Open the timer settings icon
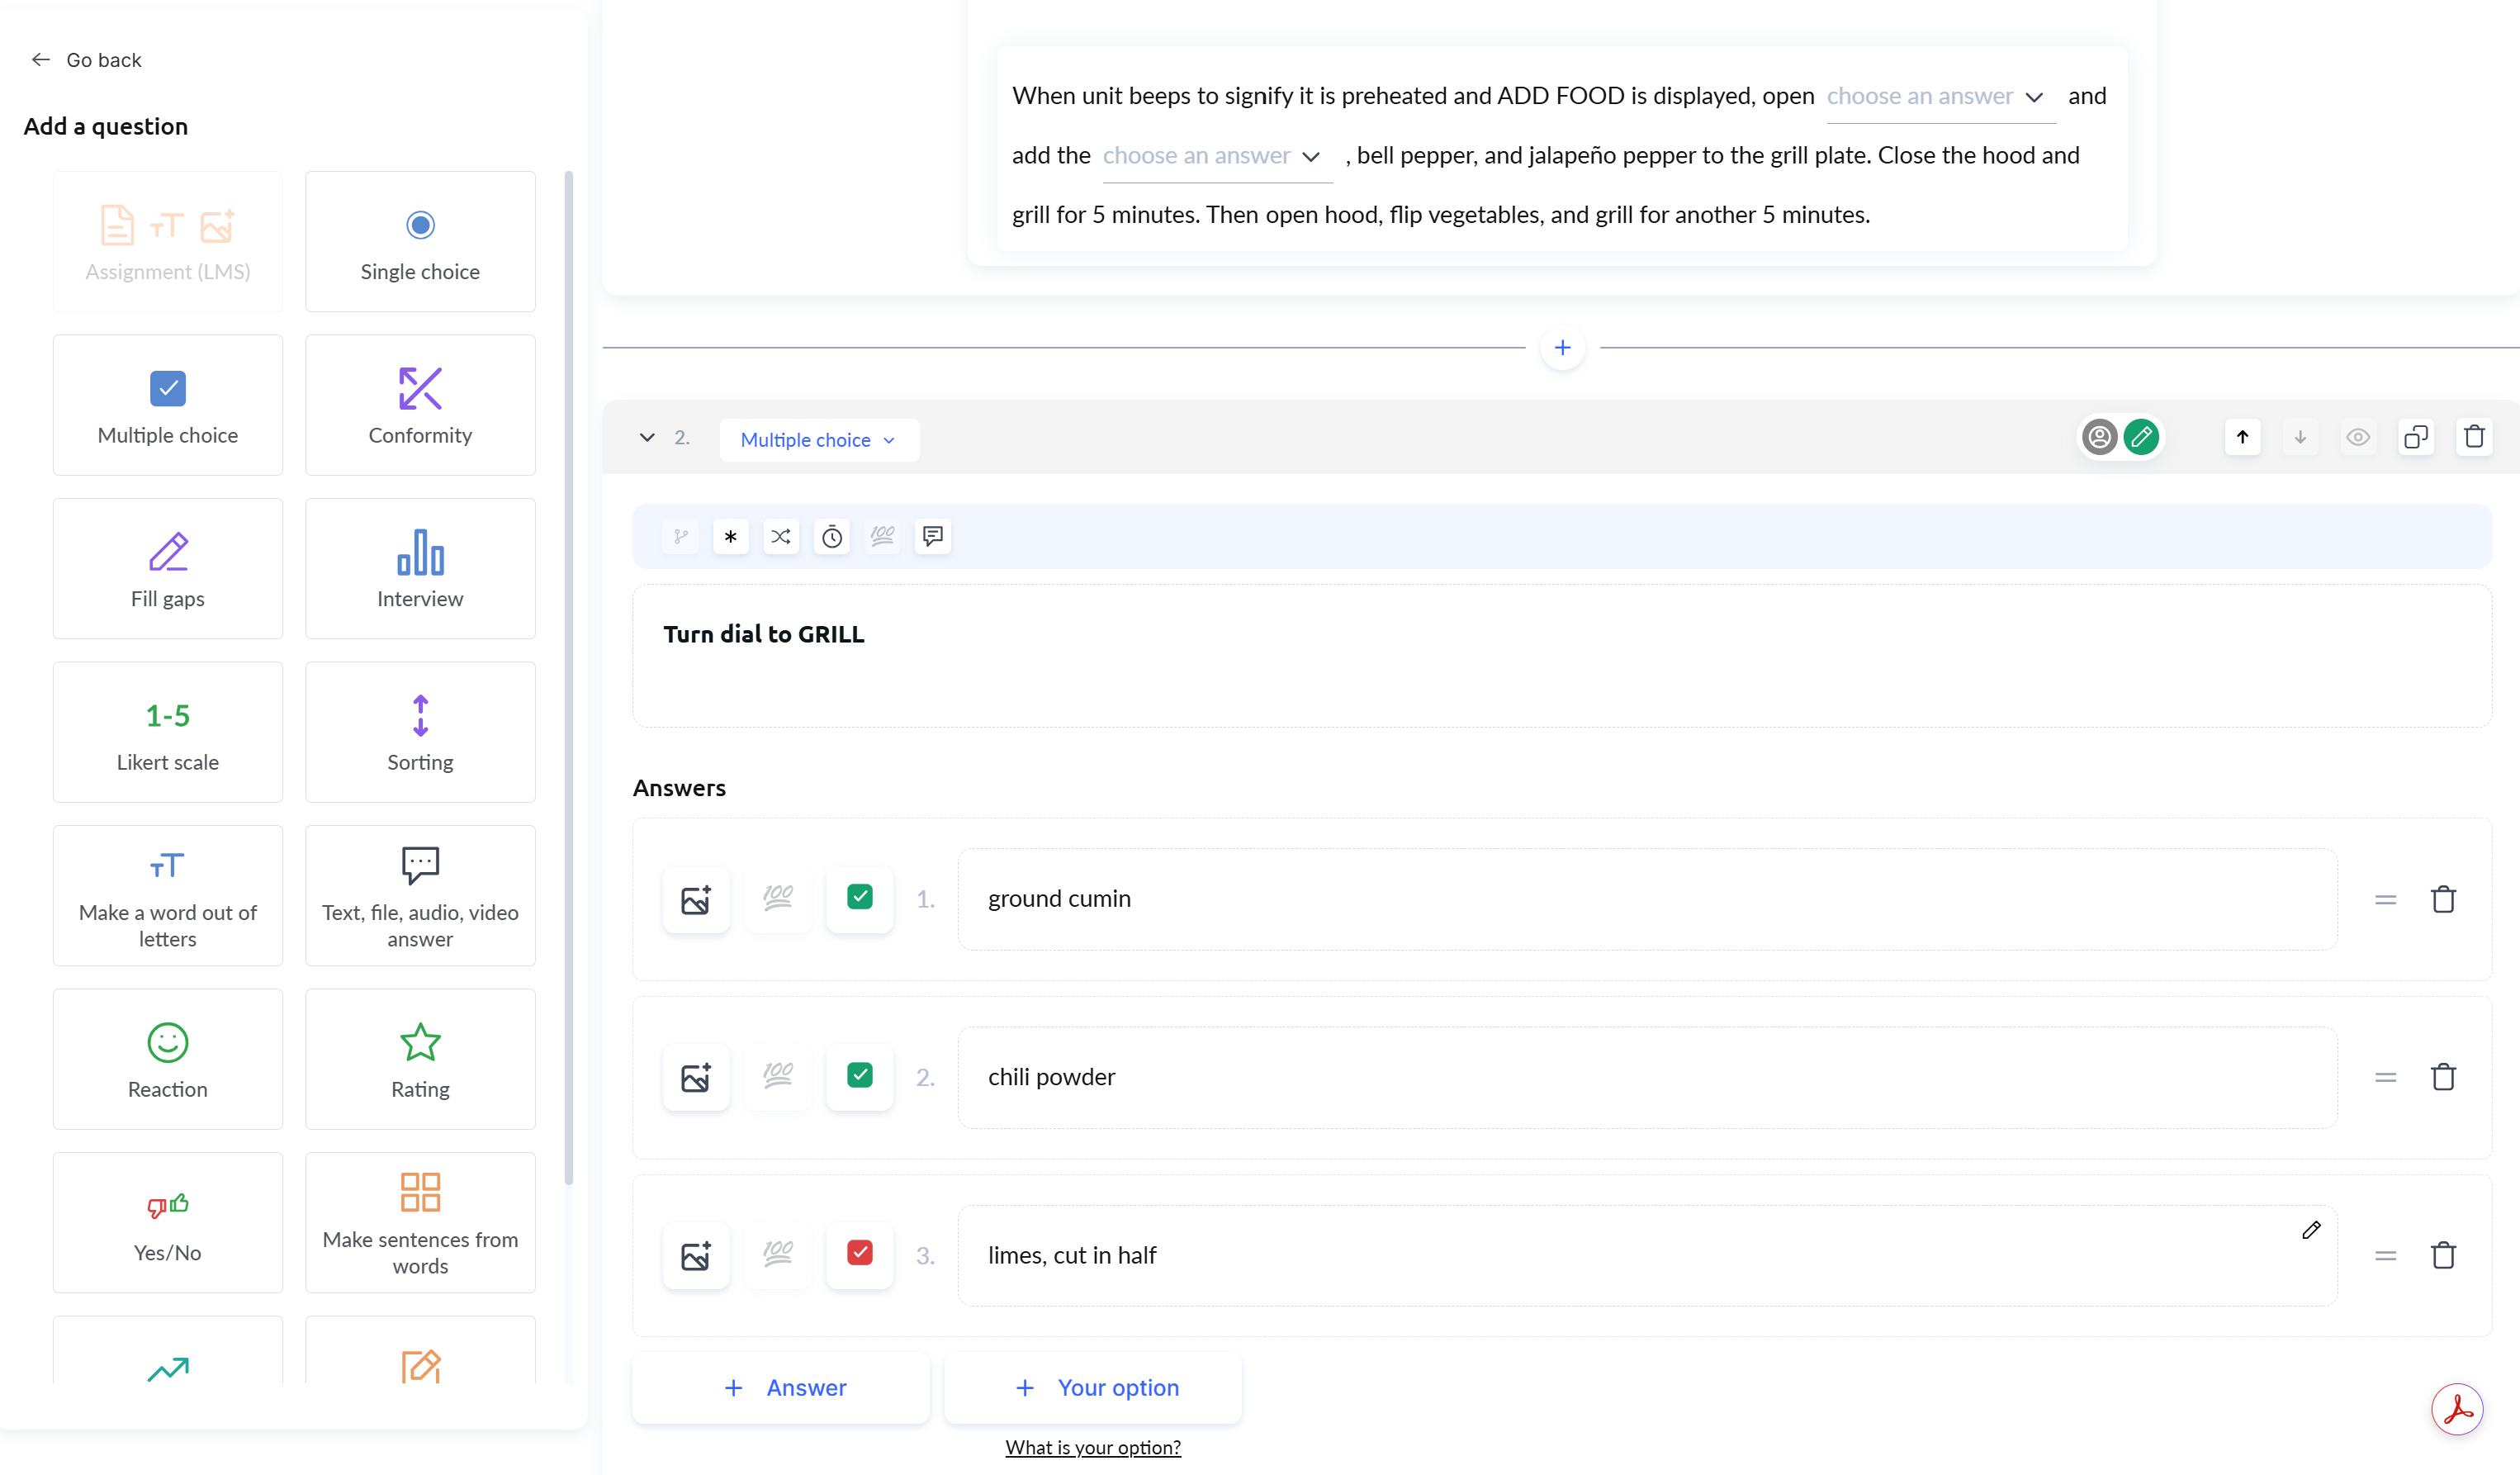This screenshot has width=2520, height=1475. click(x=831, y=537)
